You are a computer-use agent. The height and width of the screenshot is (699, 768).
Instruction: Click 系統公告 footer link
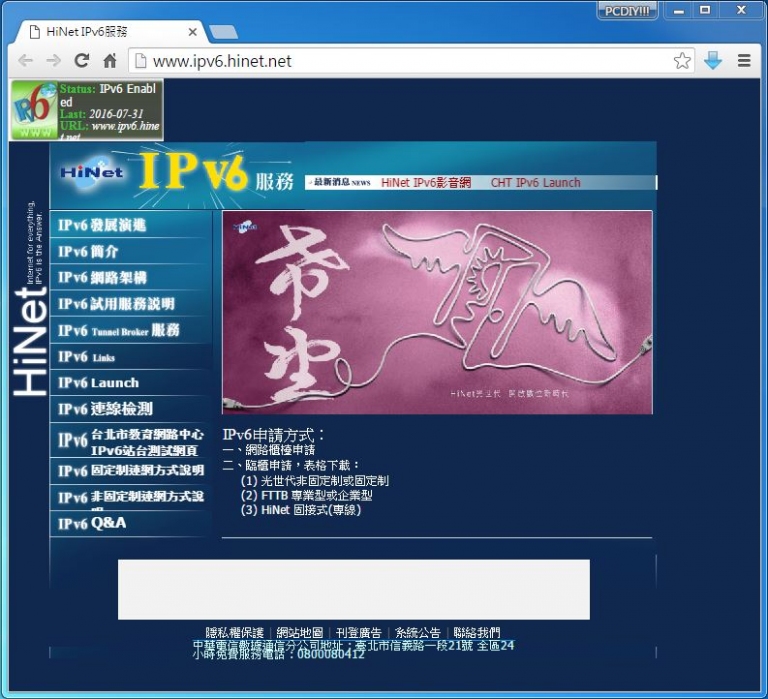coord(418,632)
